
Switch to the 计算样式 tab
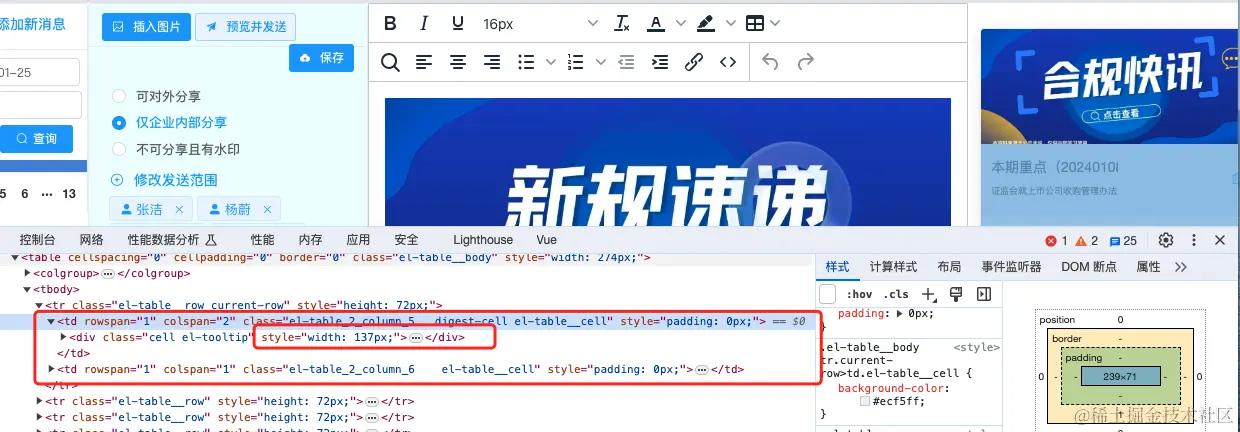[x=893, y=267]
